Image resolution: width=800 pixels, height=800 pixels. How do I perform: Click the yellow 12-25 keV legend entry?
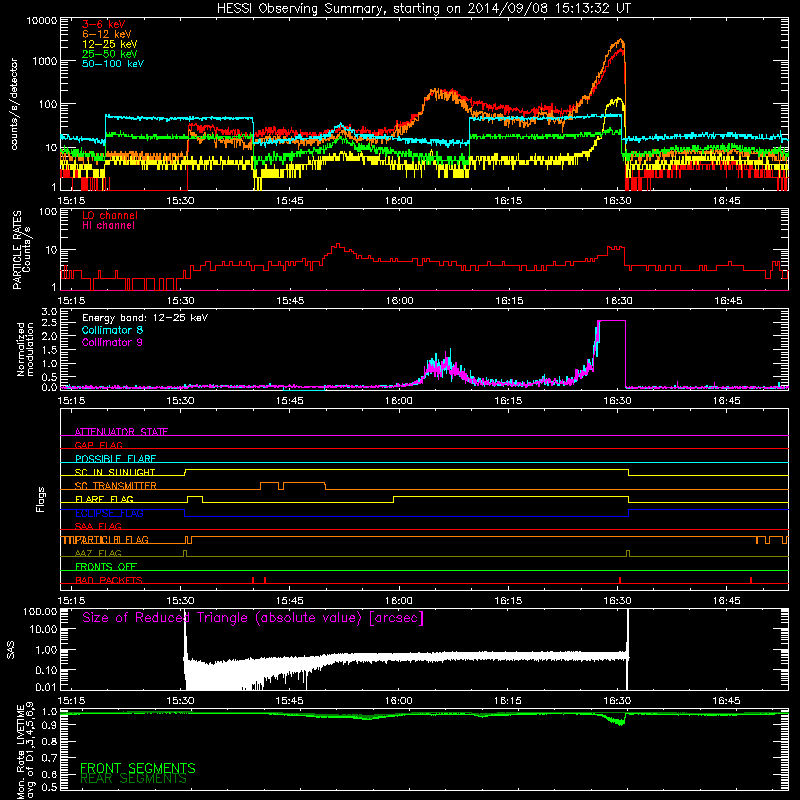[x=110, y=44]
